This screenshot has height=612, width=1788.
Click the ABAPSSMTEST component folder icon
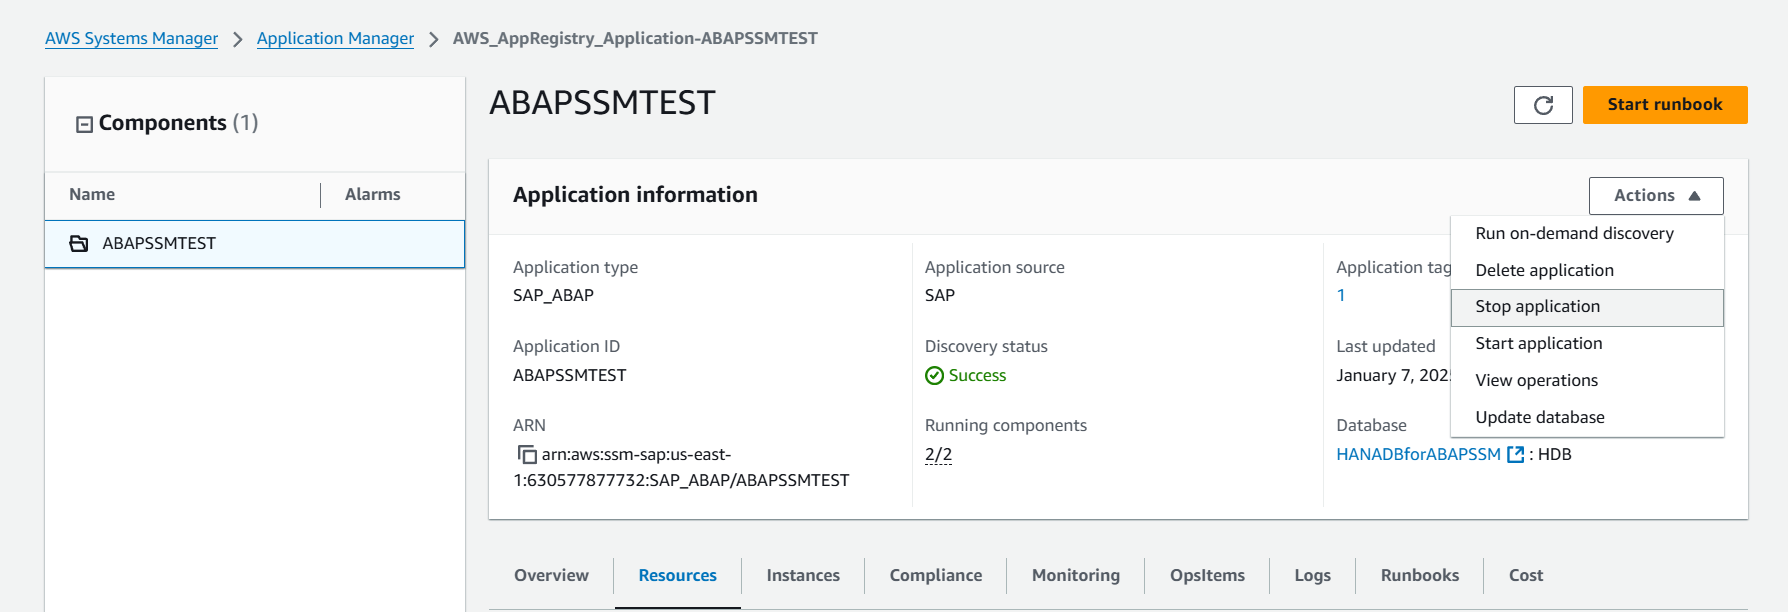click(79, 244)
